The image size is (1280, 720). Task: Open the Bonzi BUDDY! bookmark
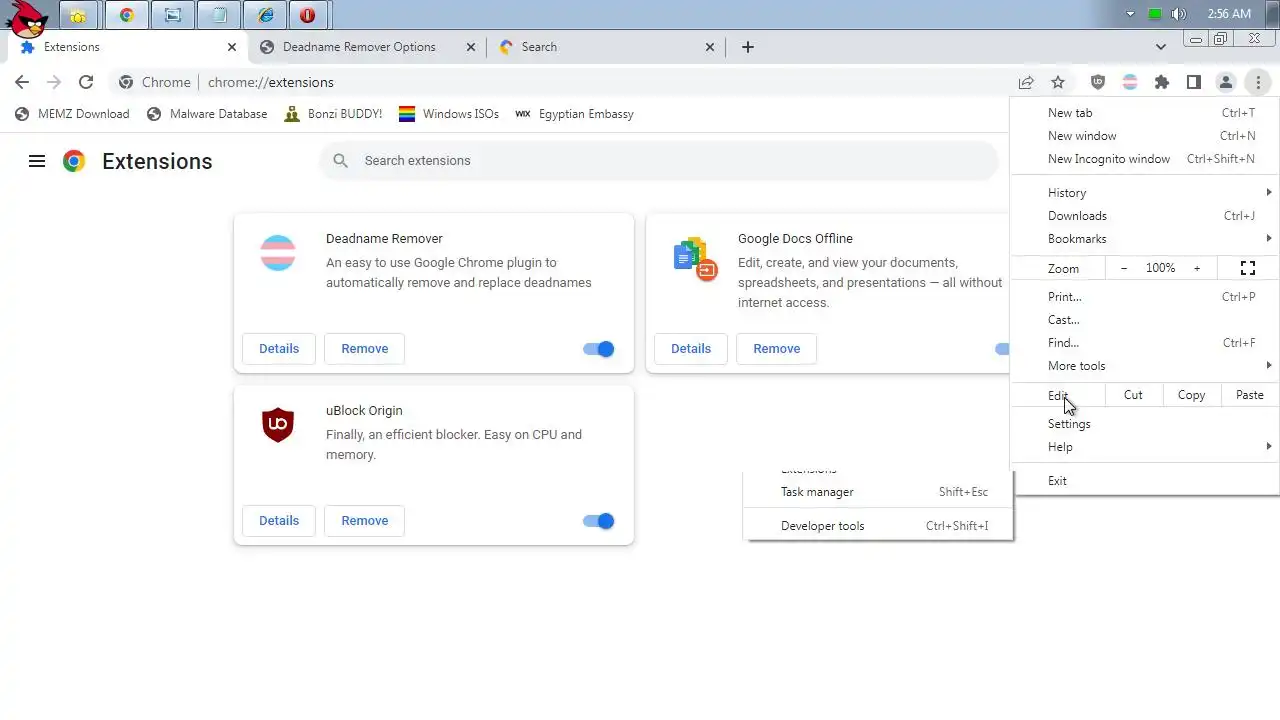click(333, 114)
